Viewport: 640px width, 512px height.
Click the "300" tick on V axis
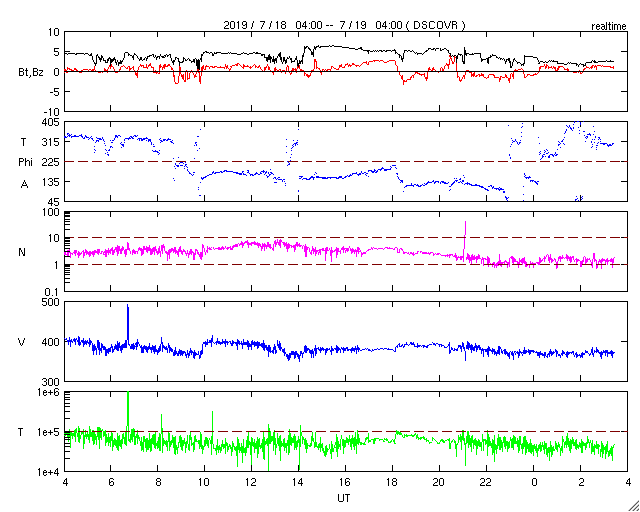point(52,382)
